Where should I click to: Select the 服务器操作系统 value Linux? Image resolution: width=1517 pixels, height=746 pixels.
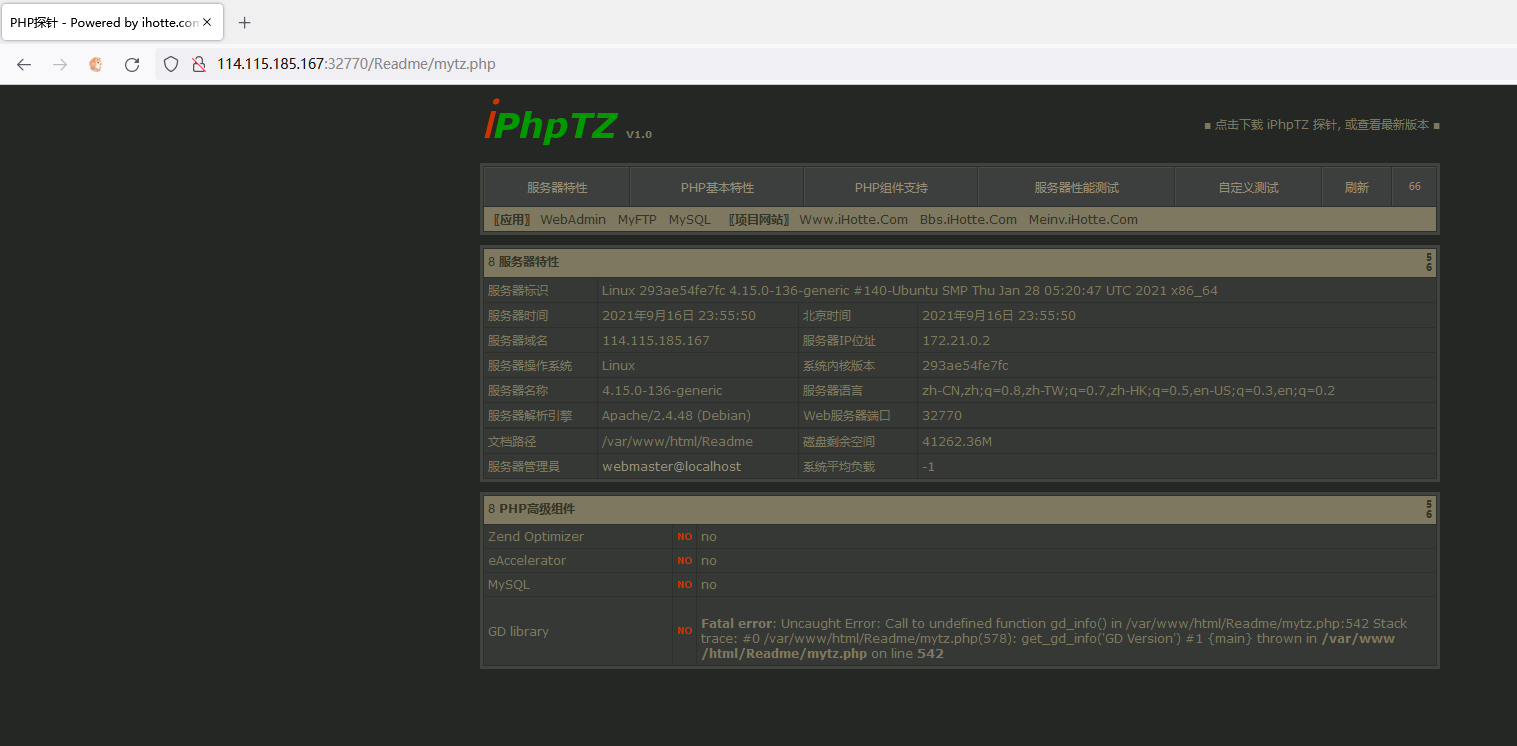[x=618, y=365]
